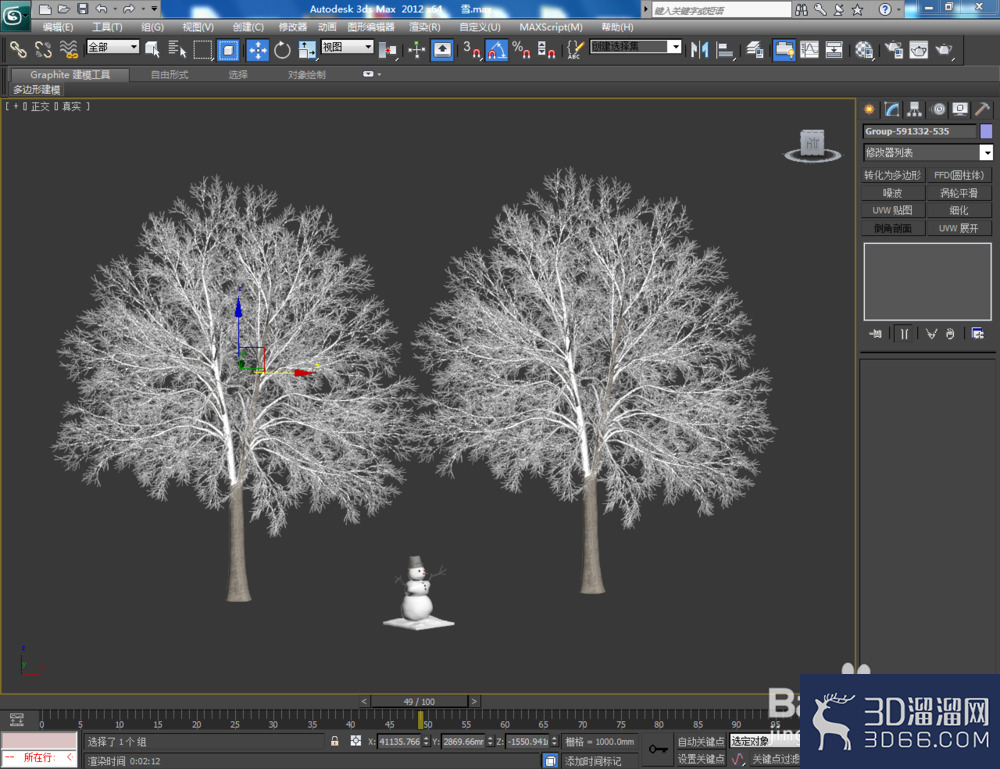
Task: Open the MAXScript(M) menu
Action: 551,27
